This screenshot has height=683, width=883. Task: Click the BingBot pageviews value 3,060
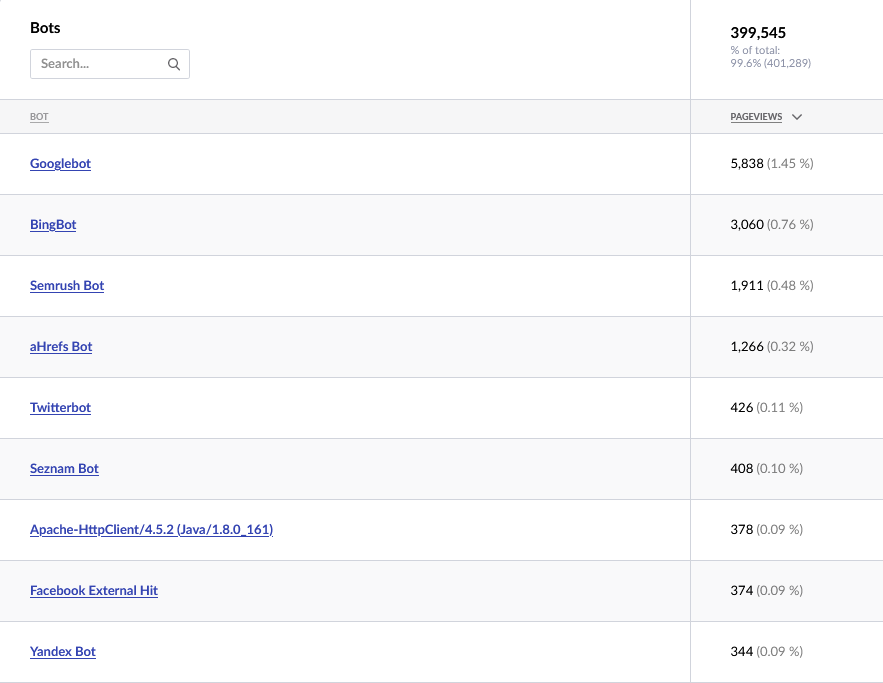[747, 224]
